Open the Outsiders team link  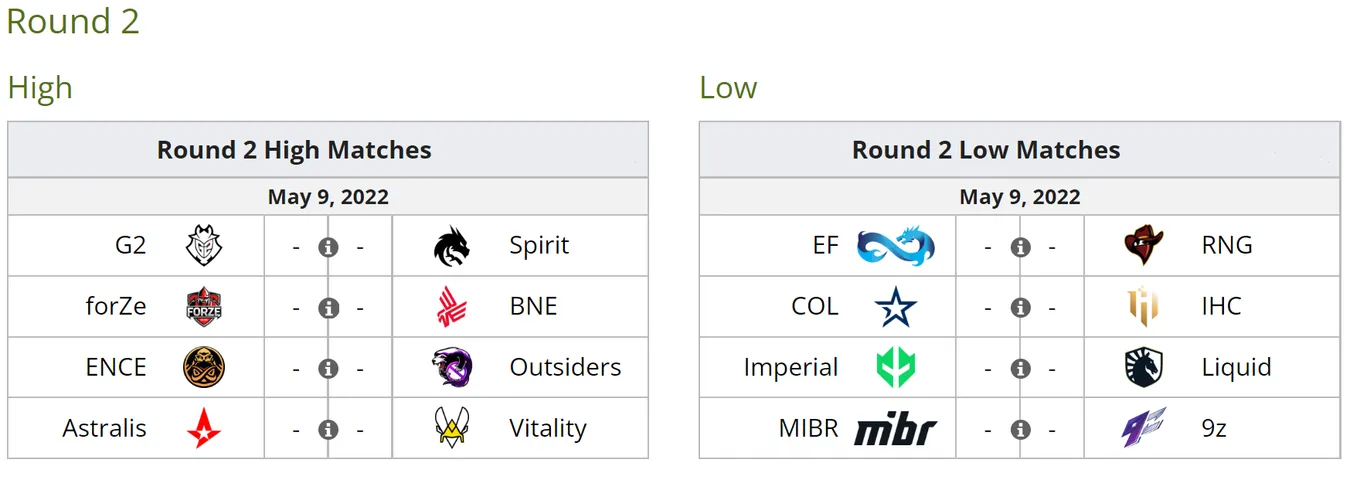pyautogui.click(x=565, y=368)
